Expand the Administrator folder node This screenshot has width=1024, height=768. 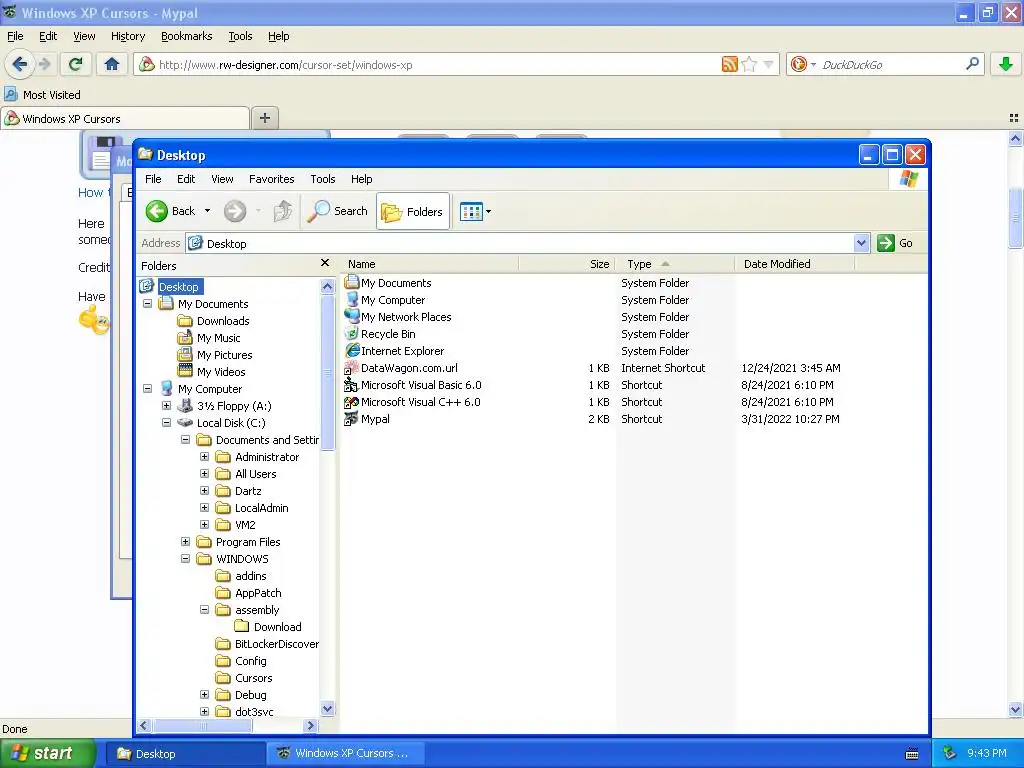(x=204, y=456)
